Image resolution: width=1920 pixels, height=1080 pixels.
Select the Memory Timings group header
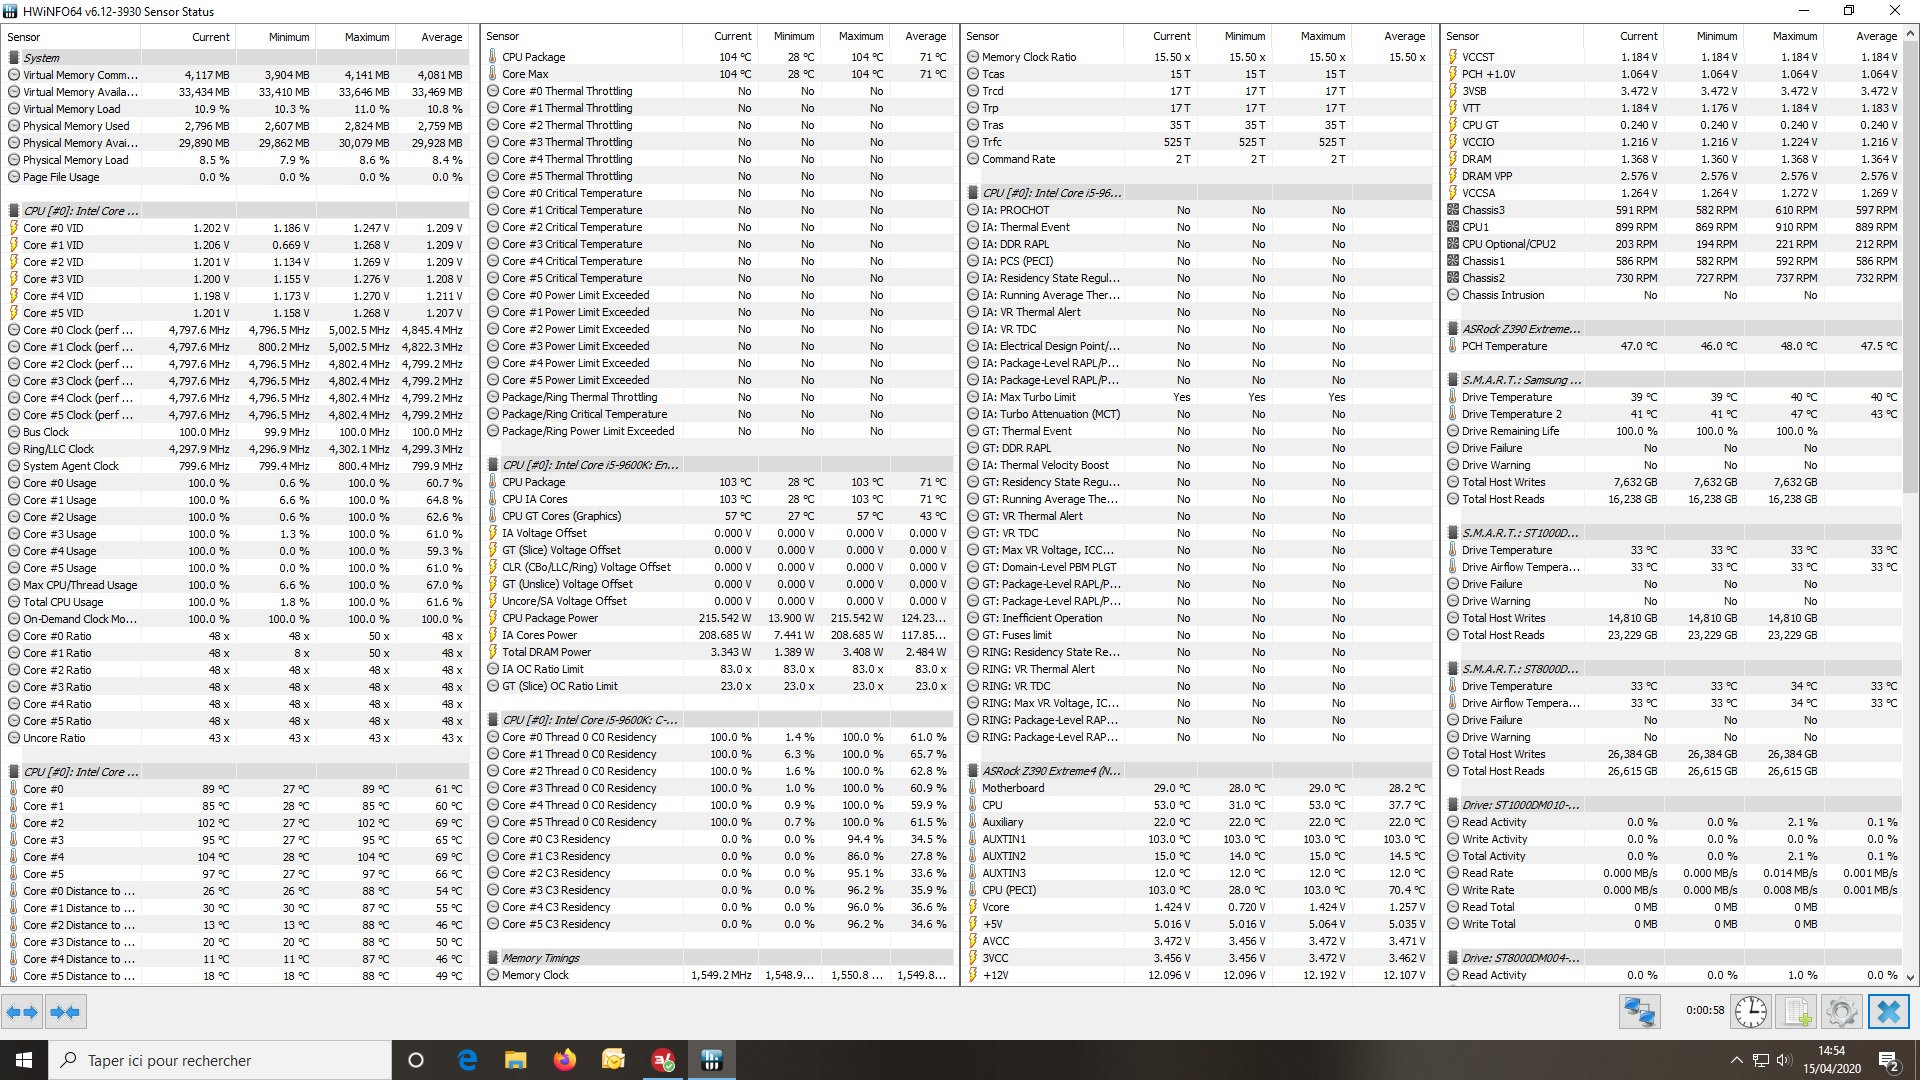(540, 958)
